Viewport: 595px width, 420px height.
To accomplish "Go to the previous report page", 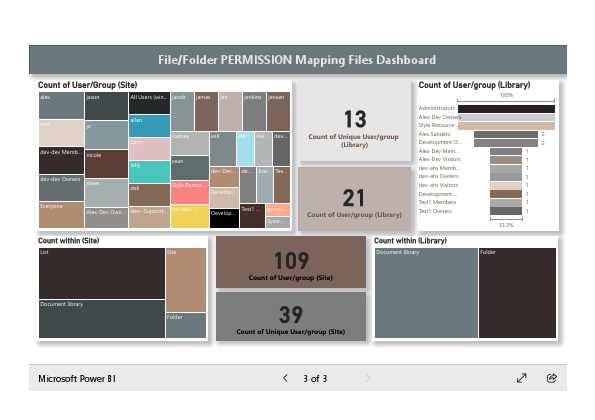I will [285, 378].
